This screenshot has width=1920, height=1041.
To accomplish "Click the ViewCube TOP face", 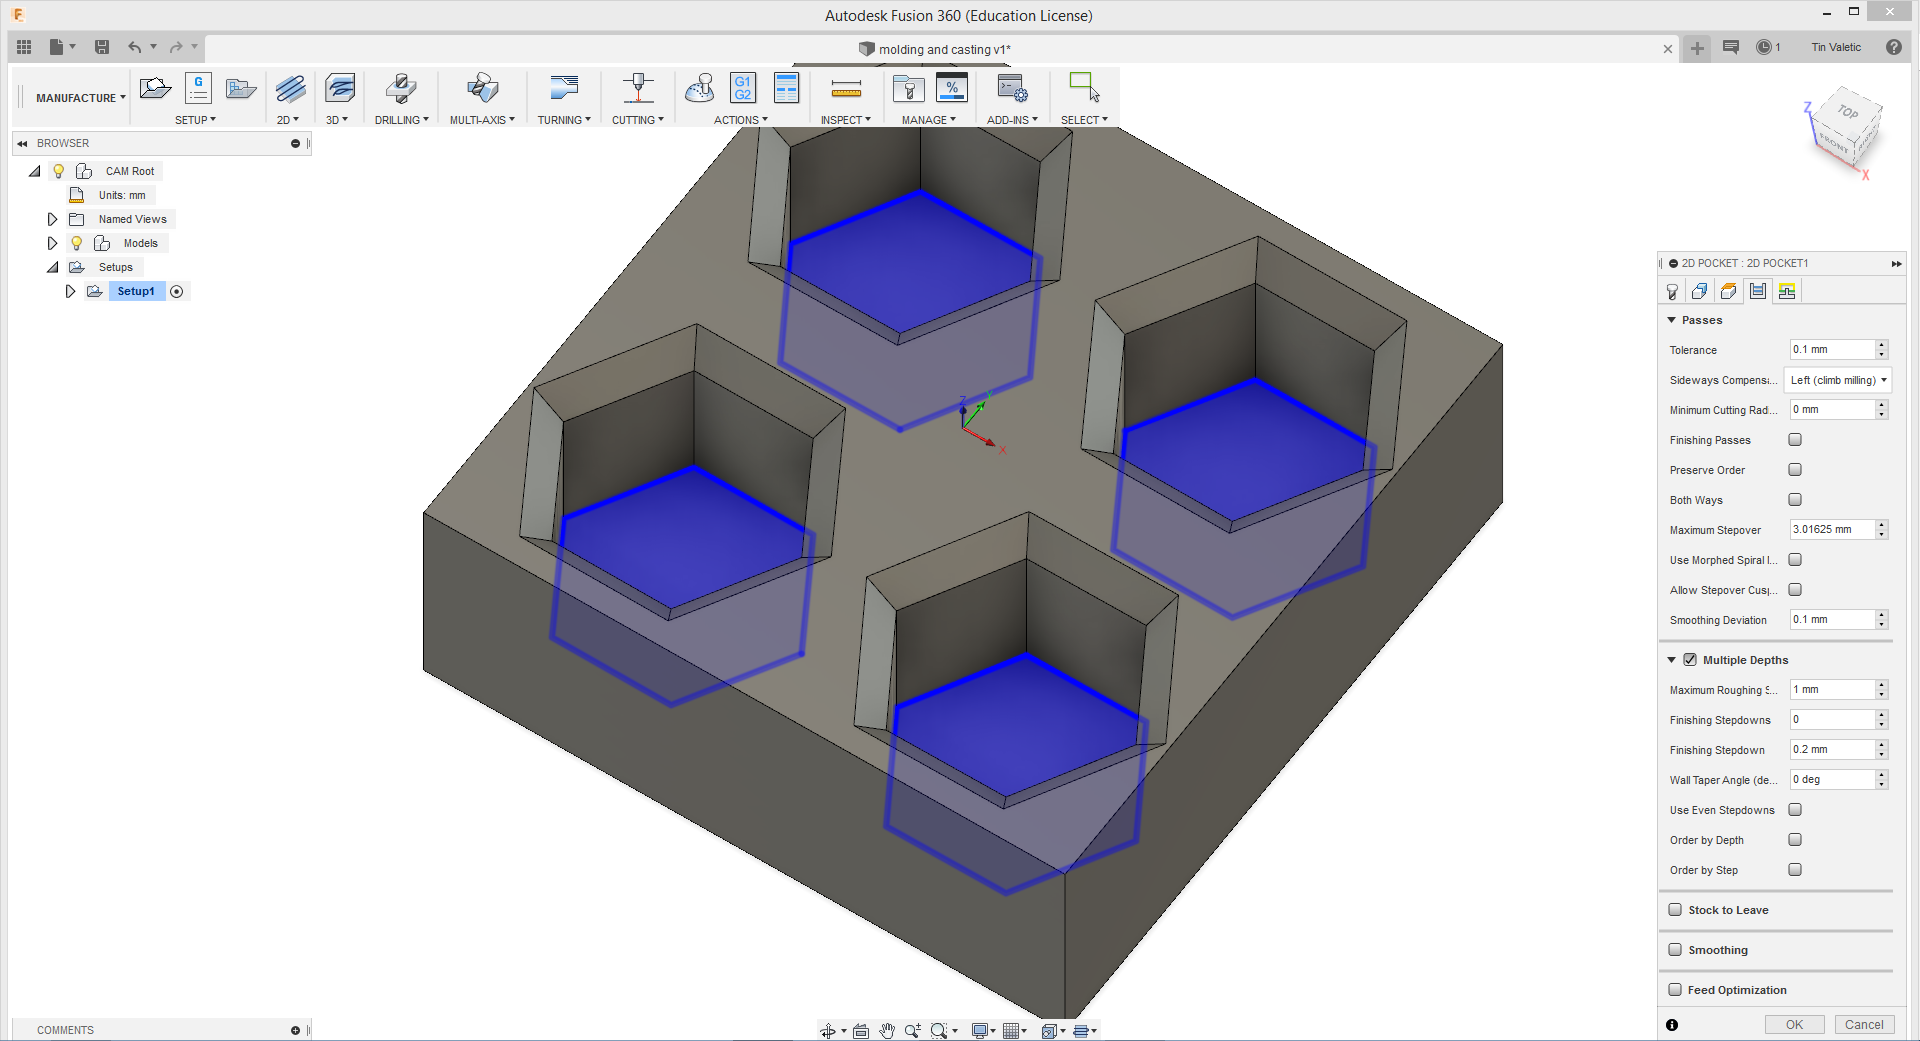I will [x=1848, y=113].
